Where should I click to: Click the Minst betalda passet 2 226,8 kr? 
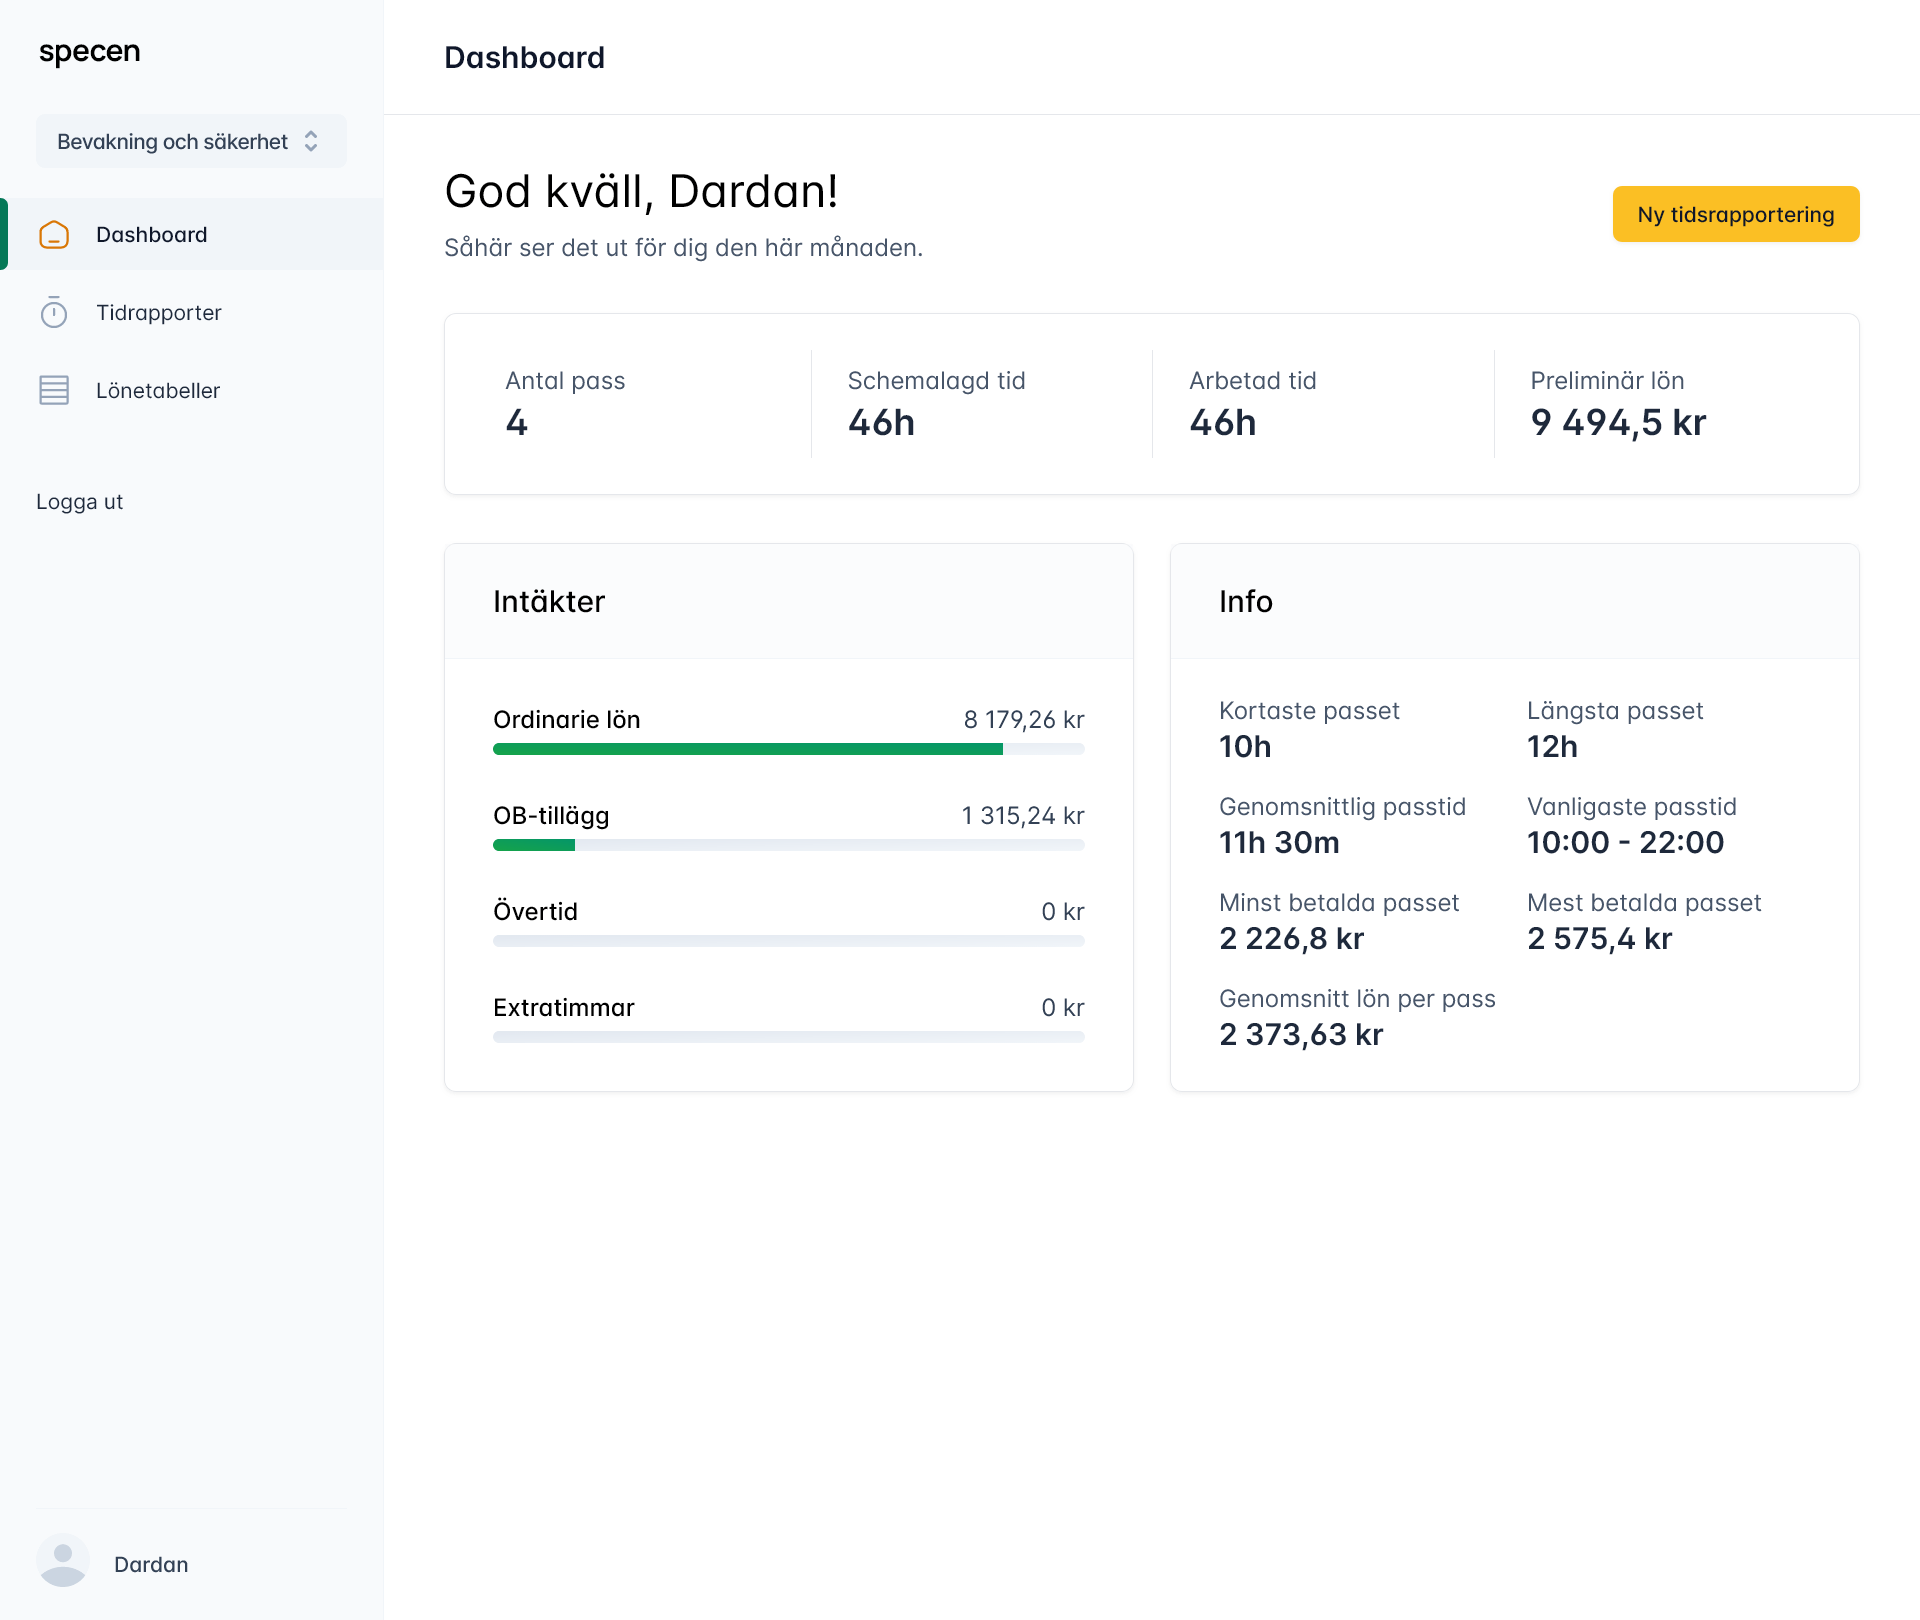pyautogui.click(x=1291, y=938)
